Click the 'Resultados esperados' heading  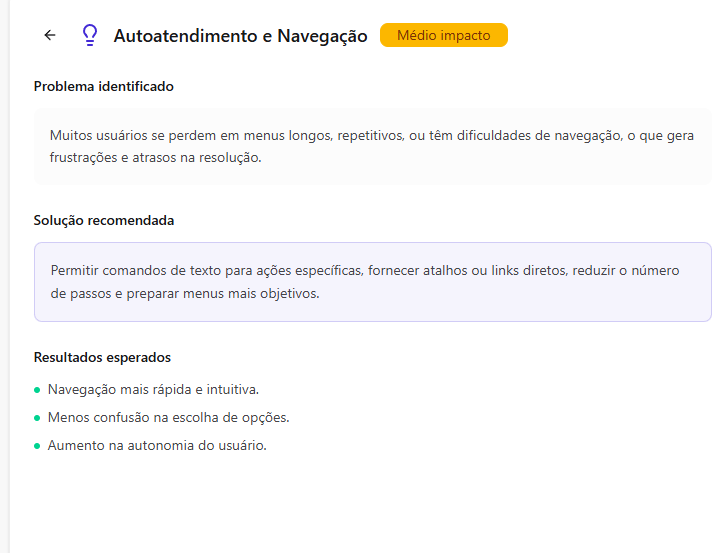tap(102, 358)
